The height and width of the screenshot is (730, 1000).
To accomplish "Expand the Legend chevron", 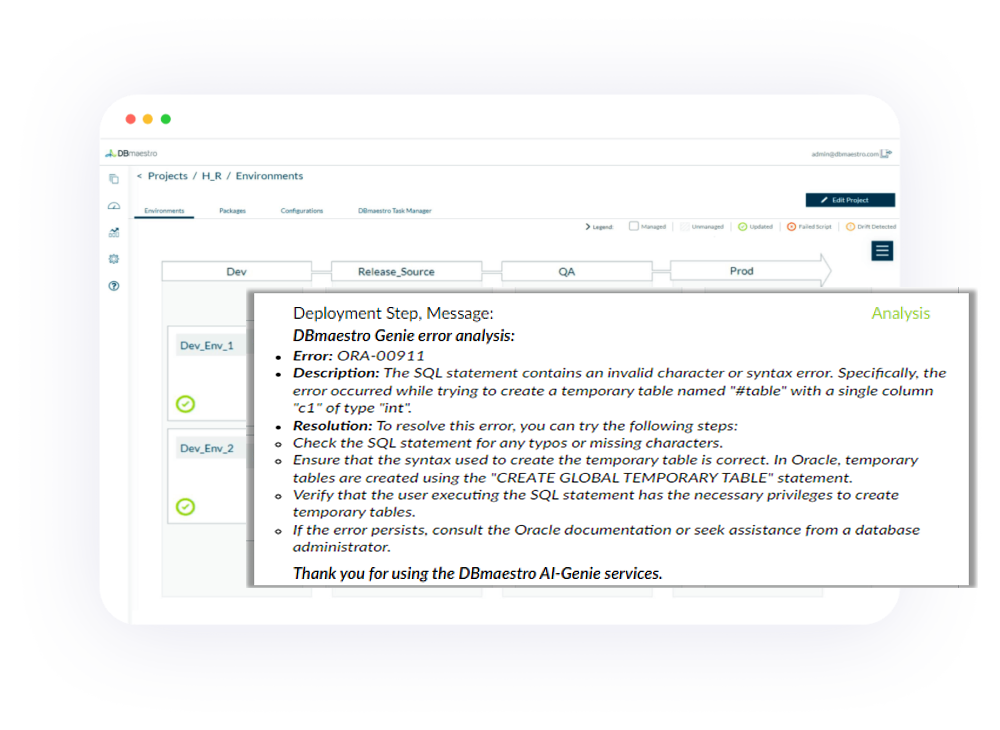I will 588,227.
